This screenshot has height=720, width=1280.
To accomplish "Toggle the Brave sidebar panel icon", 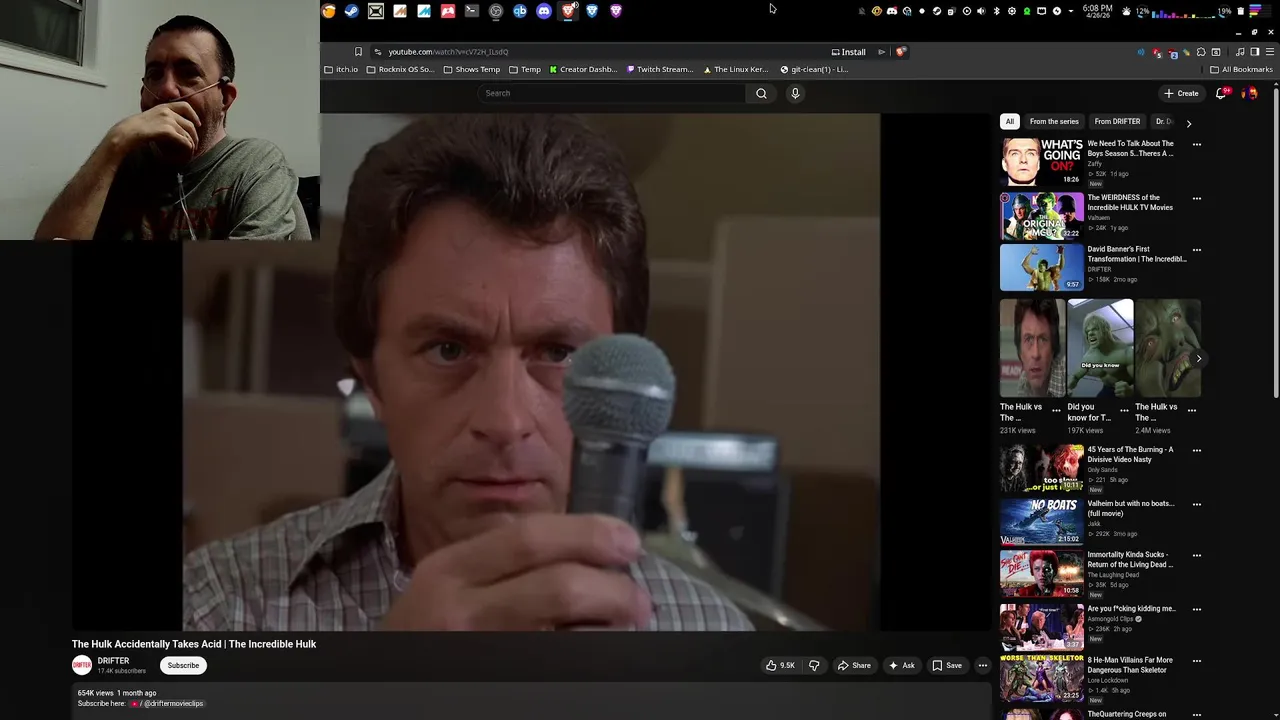I will tap(1255, 52).
